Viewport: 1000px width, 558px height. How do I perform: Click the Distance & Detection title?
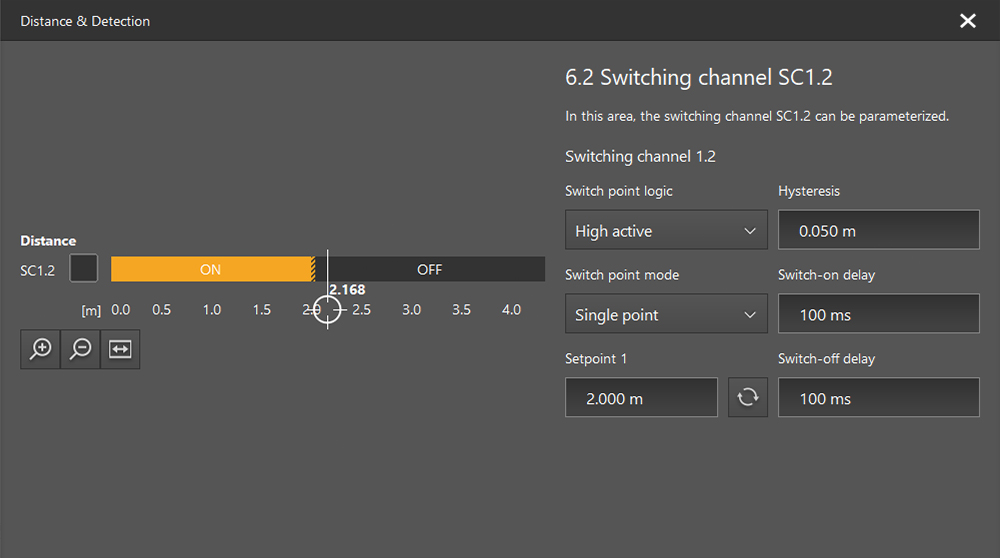pos(85,21)
